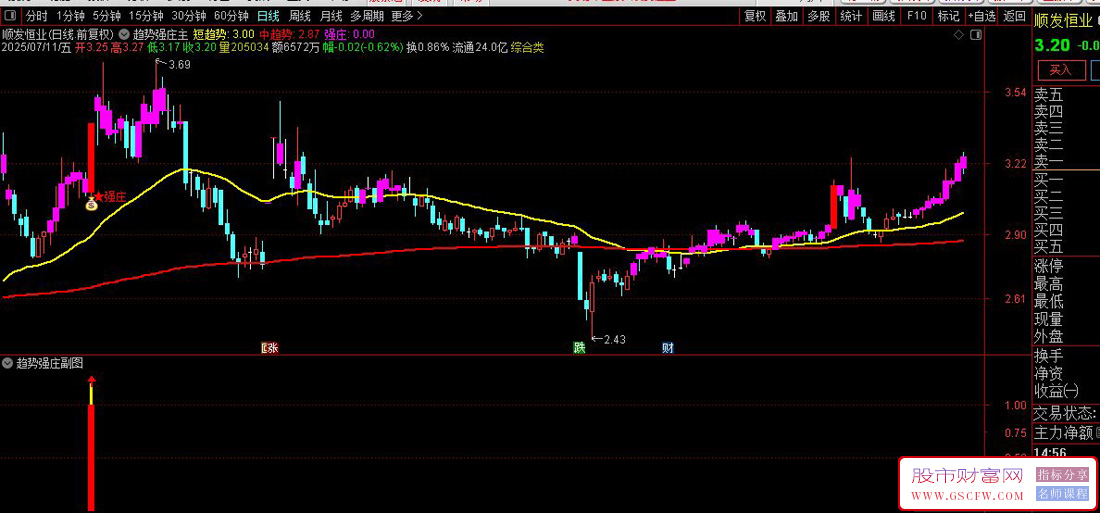Expand the 趋势强庄主 indicator dropdown arrow
1100x513 pixels.
[x=124, y=34]
